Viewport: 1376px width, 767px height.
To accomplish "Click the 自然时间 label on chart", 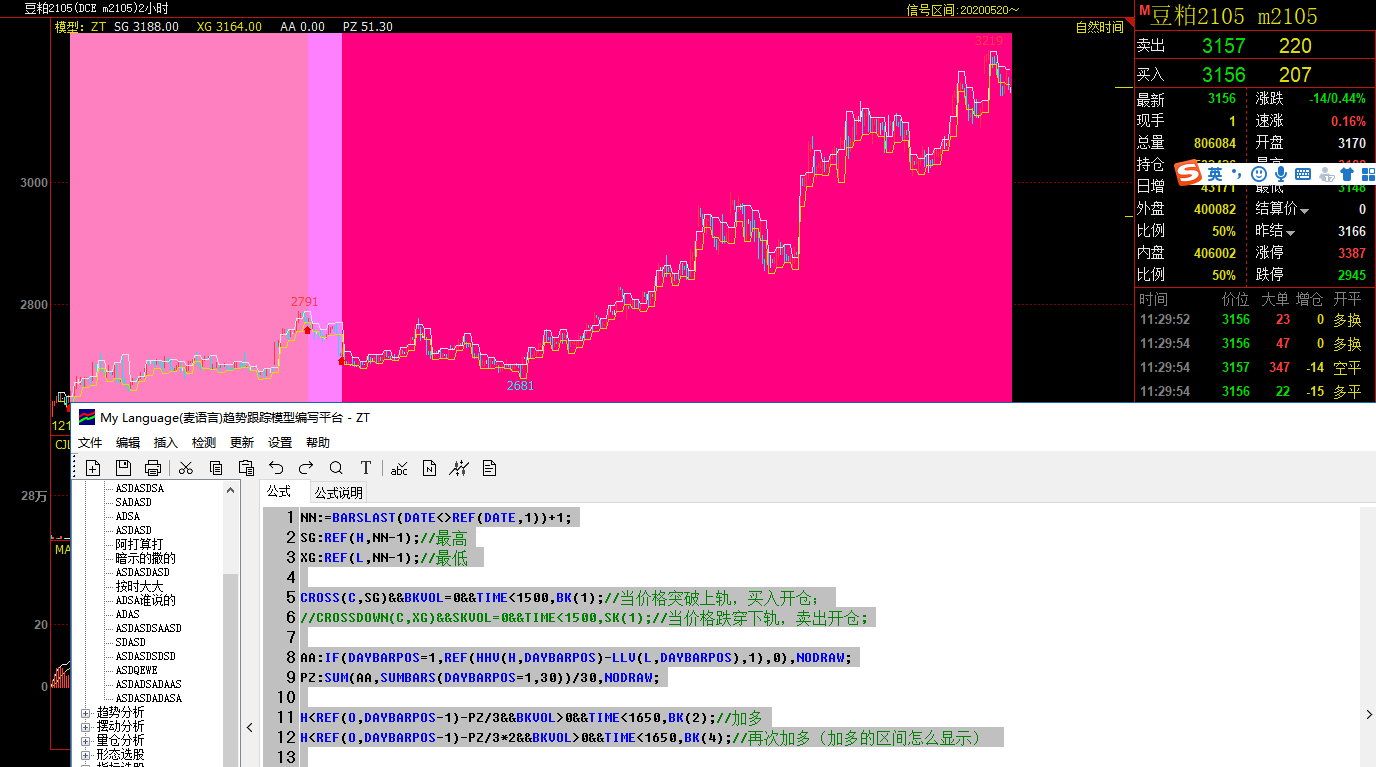I will [x=1099, y=27].
